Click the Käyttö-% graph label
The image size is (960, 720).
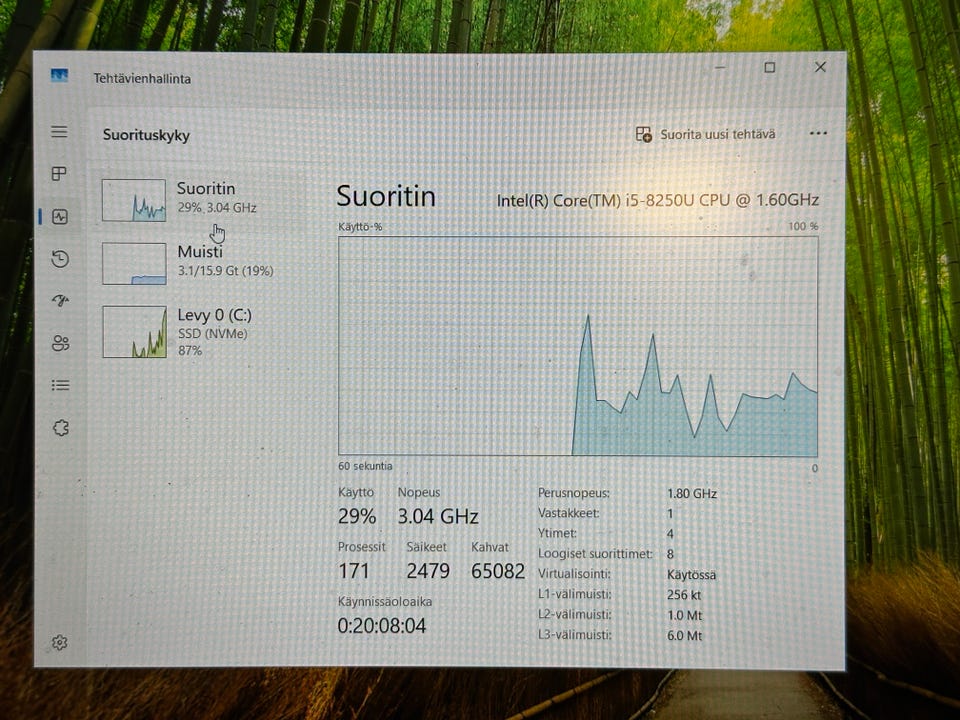(x=360, y=227)
